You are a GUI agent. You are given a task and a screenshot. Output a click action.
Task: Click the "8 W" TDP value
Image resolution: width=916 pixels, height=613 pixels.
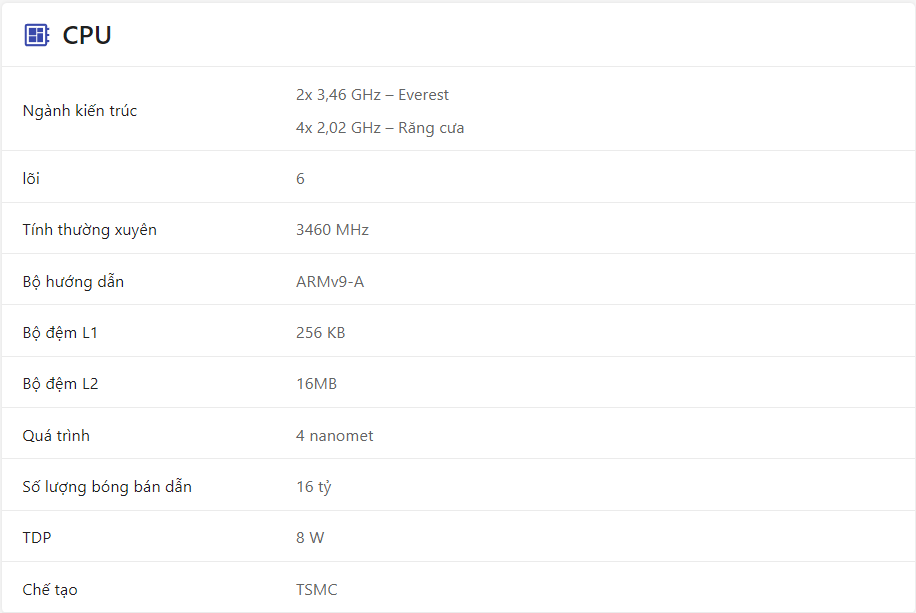click(x=310, y=538)
